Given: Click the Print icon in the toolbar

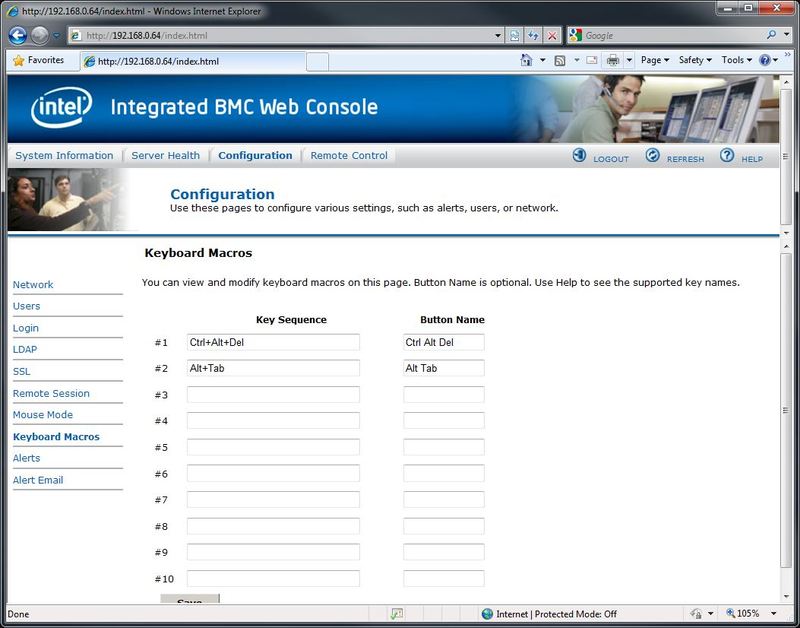Looking at the screenshot, I should click(x=612, y=60).
